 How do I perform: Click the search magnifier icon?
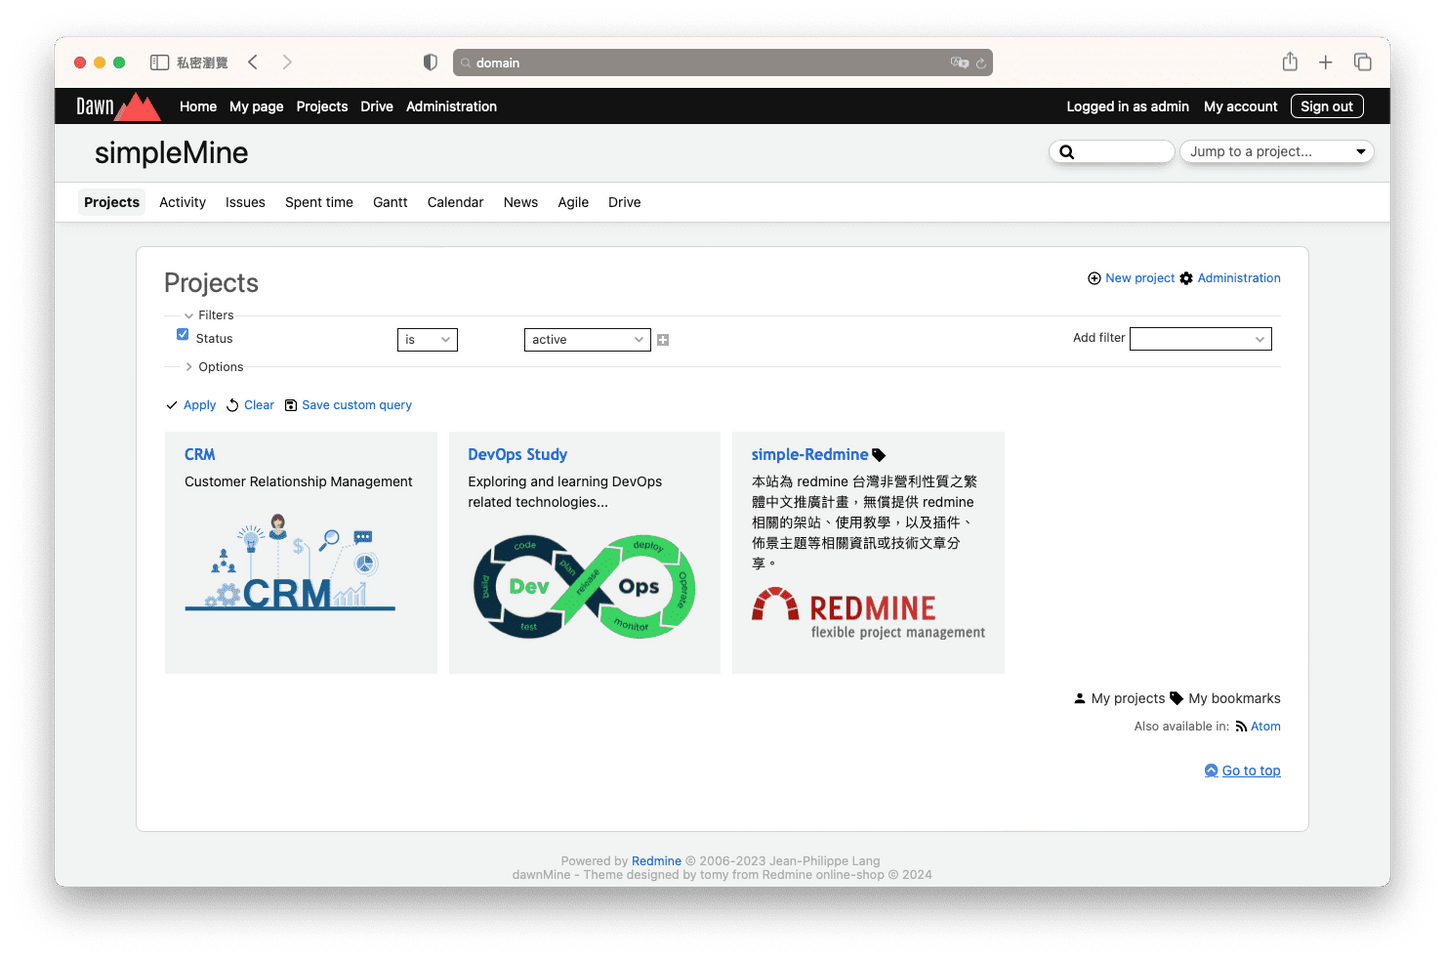[1066, 150]
